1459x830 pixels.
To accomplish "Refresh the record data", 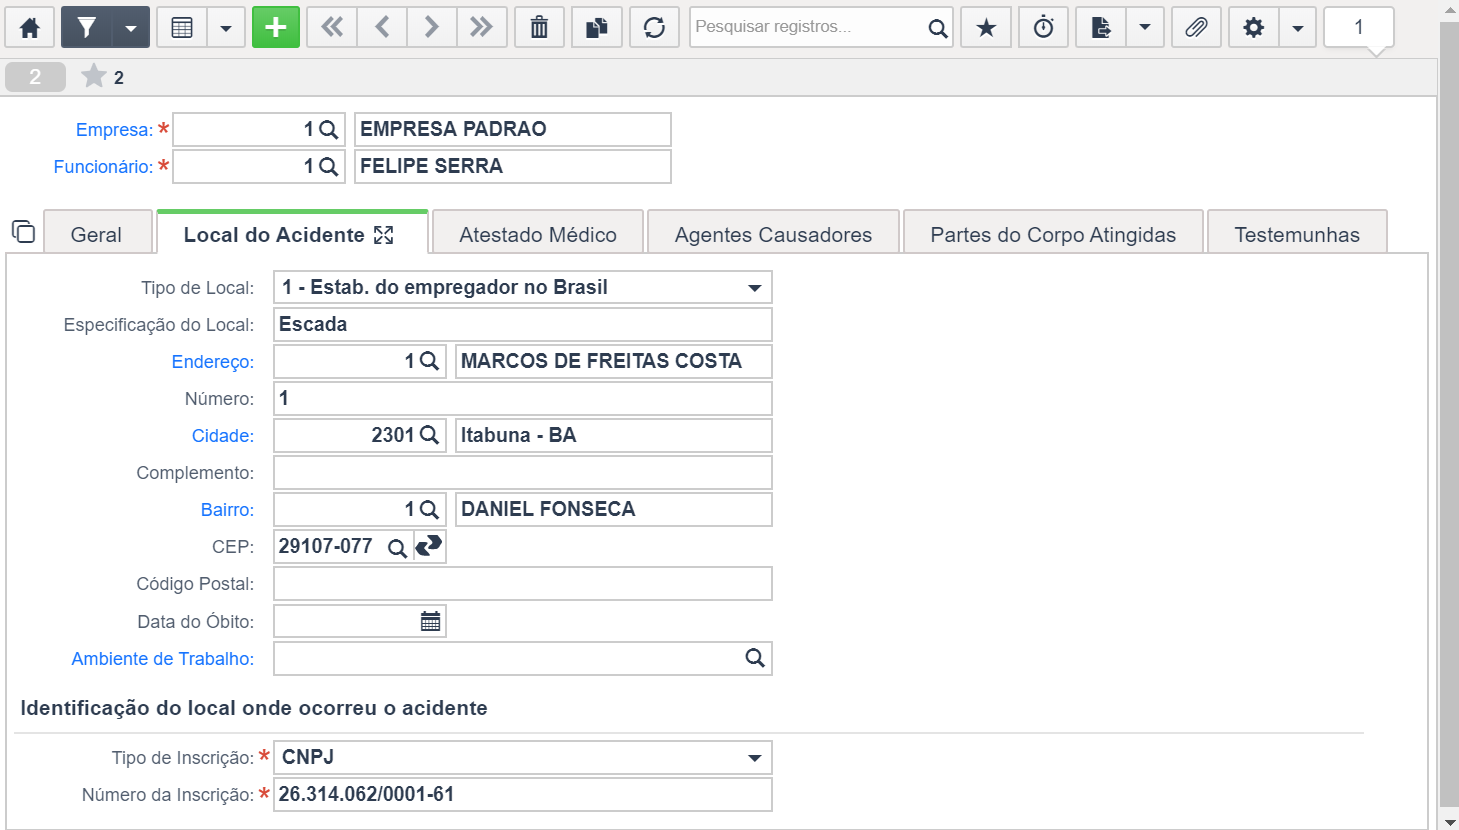I will (654, 27).
